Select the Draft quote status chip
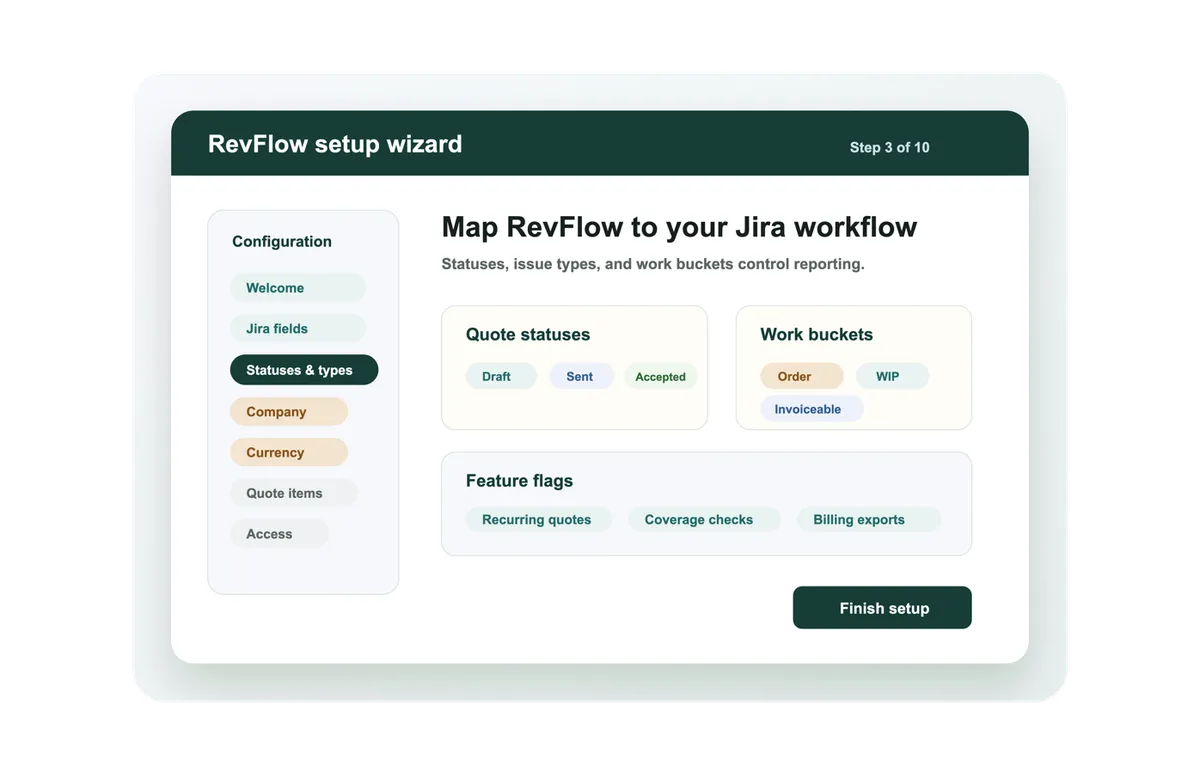 501,376
